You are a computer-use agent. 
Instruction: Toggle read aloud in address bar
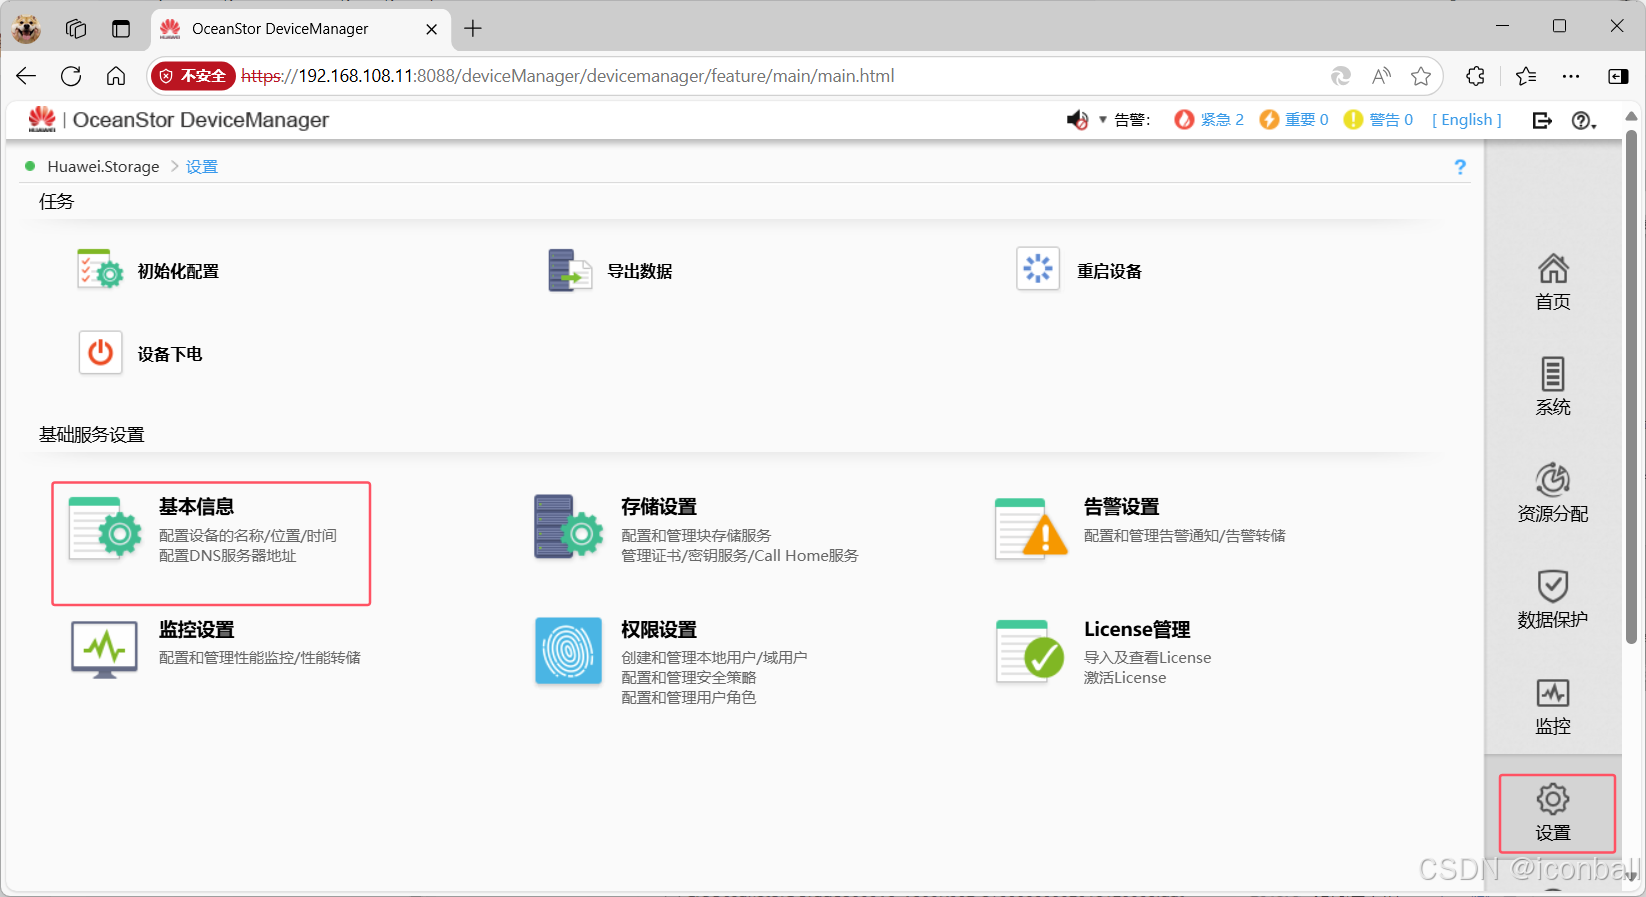[1382, 76]
